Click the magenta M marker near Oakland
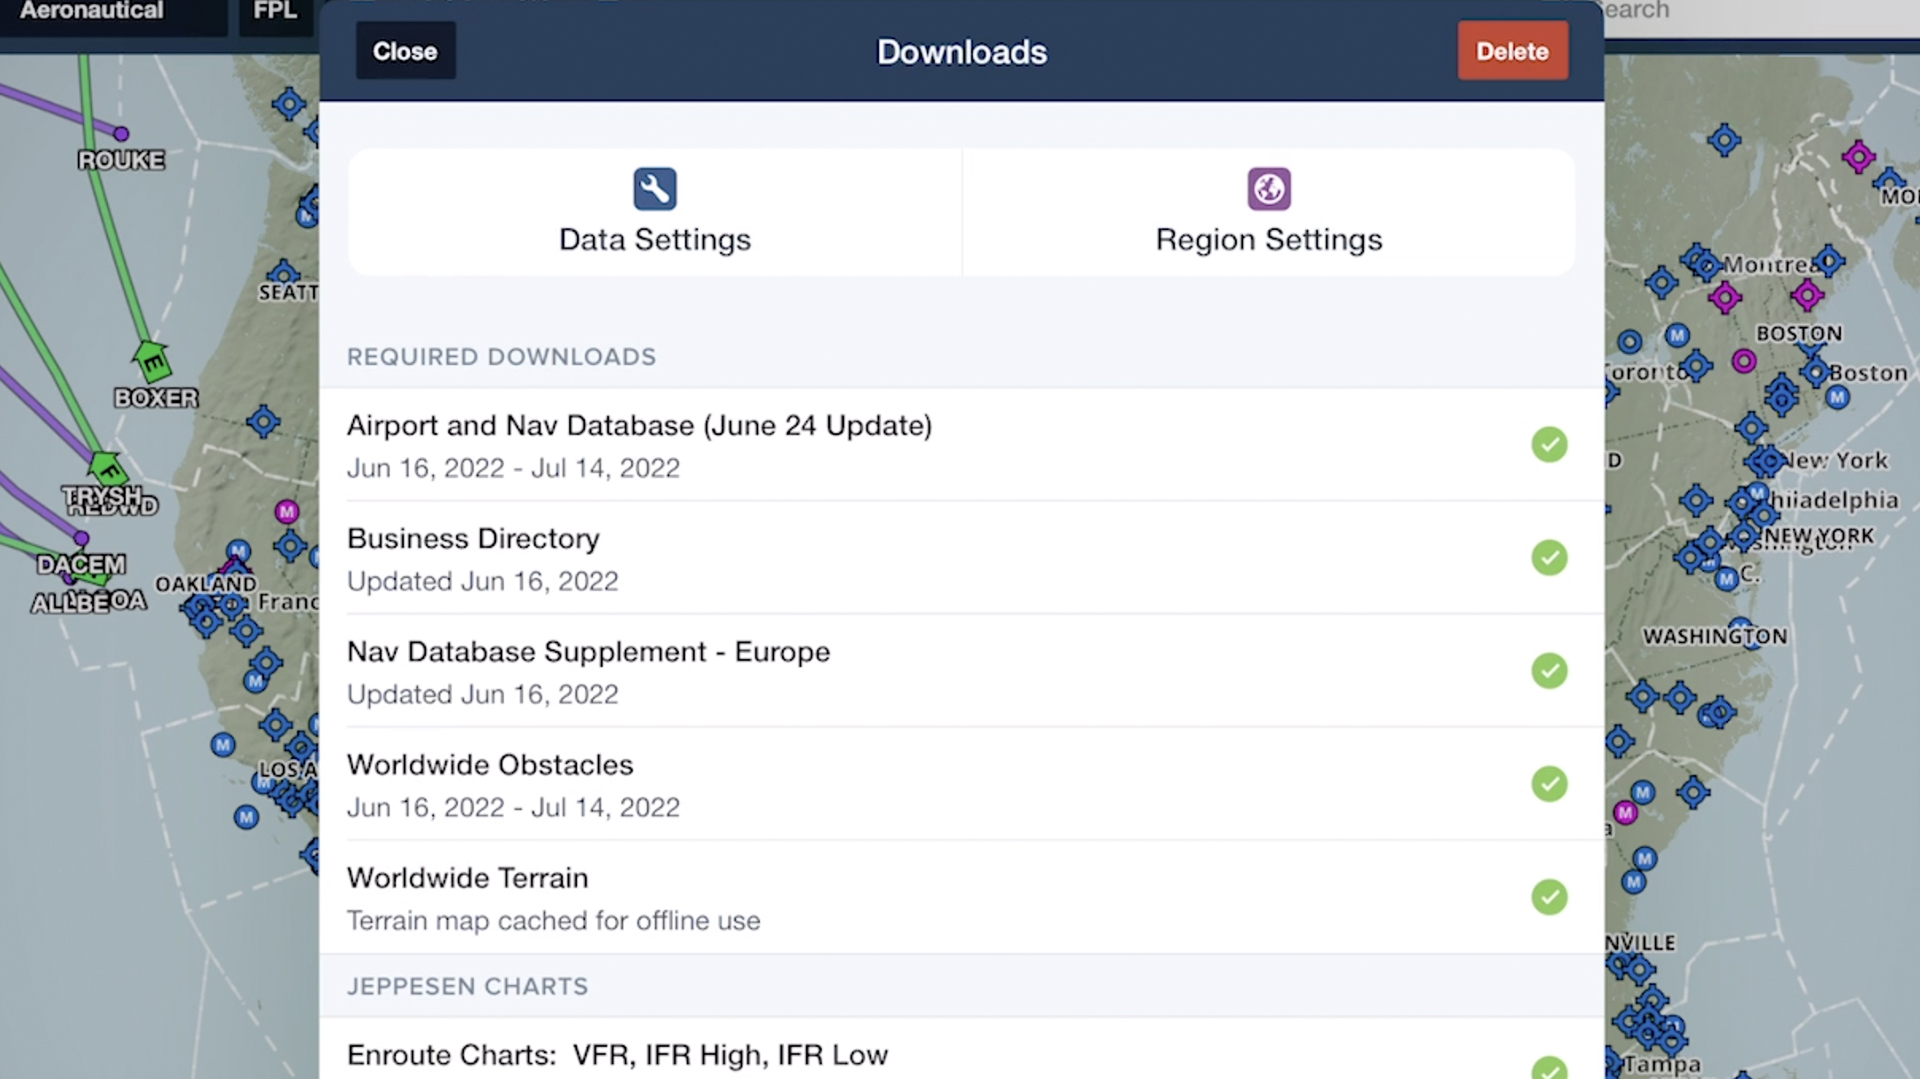Image resolution: width=1920 pixels, height=1079 pixels. [x=287, y=512]
